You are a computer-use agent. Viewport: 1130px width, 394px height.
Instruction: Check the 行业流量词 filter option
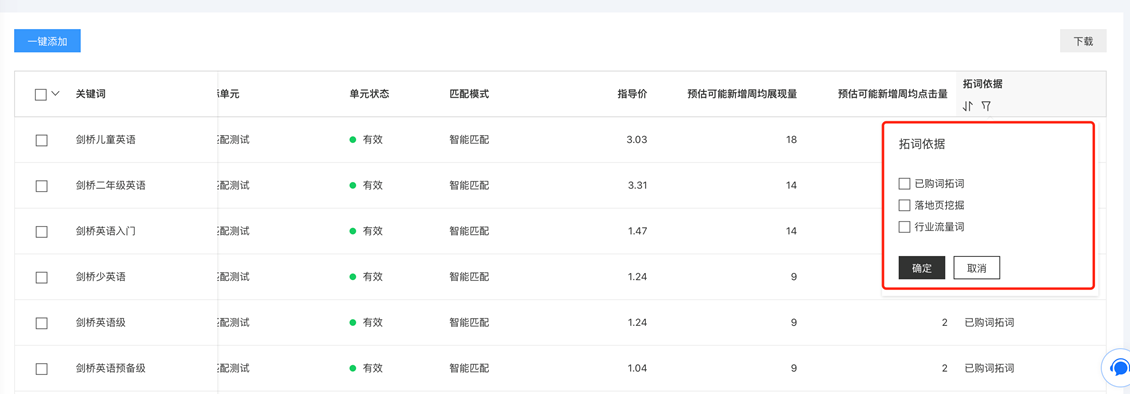904,227
